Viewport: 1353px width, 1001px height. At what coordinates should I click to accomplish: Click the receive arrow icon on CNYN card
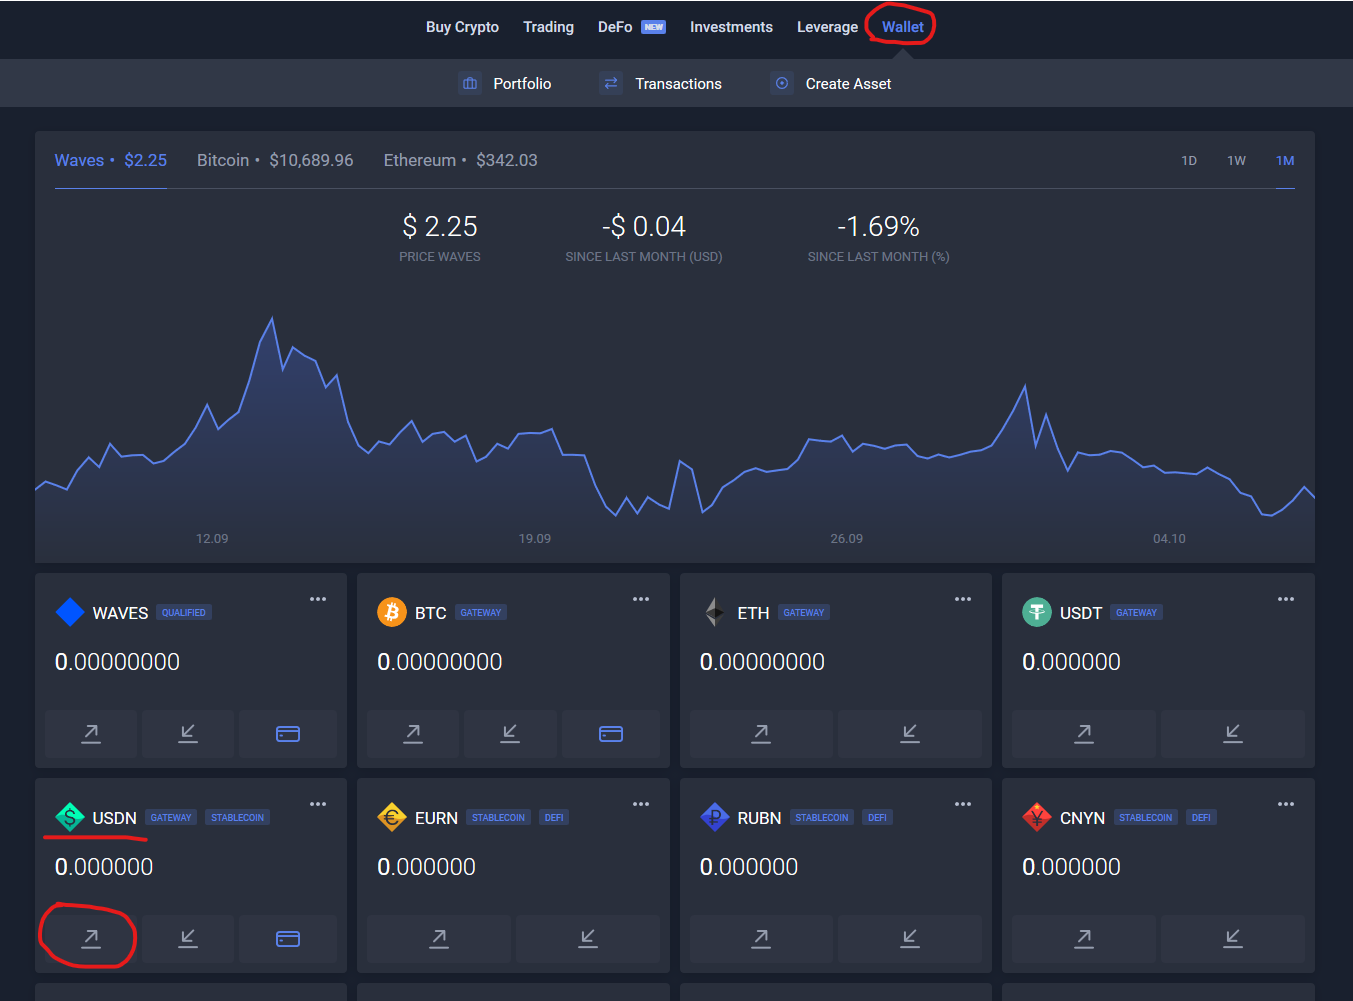click(1232, 938)
